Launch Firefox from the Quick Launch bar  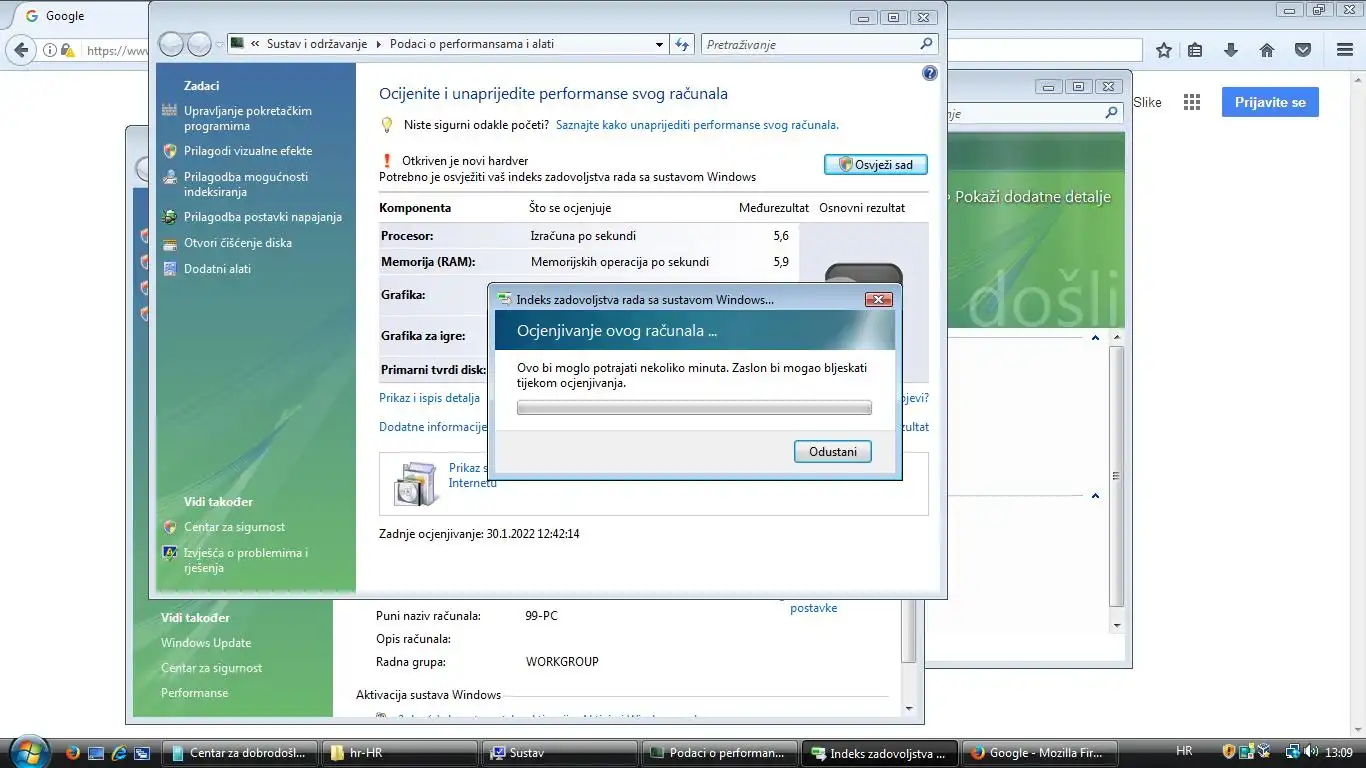pos(72,753)
